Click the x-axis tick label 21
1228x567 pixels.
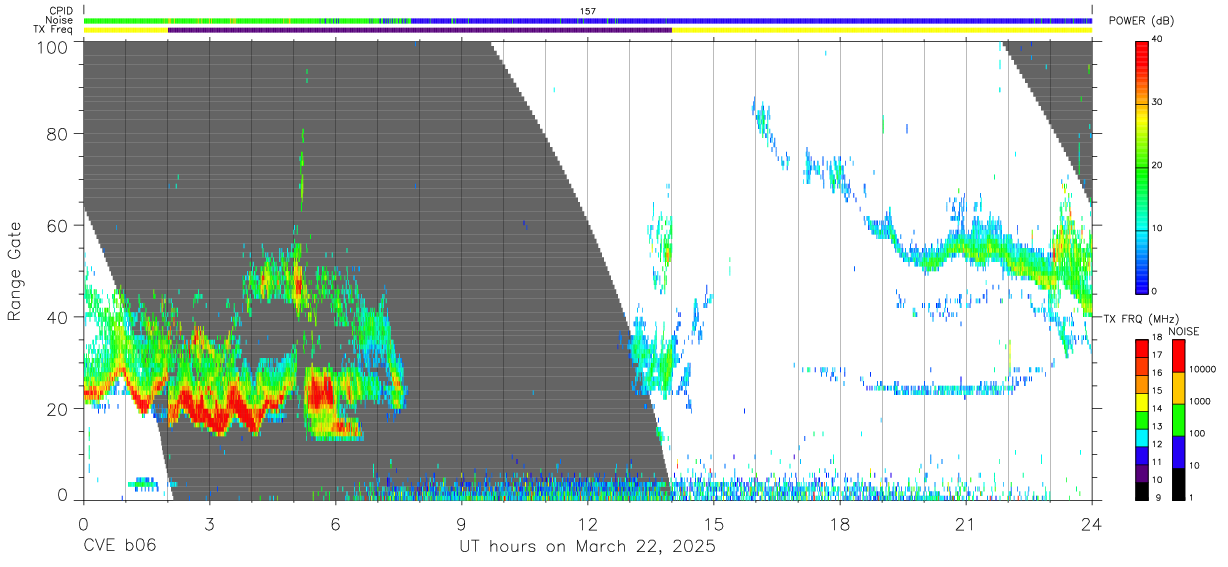point(966,524)
